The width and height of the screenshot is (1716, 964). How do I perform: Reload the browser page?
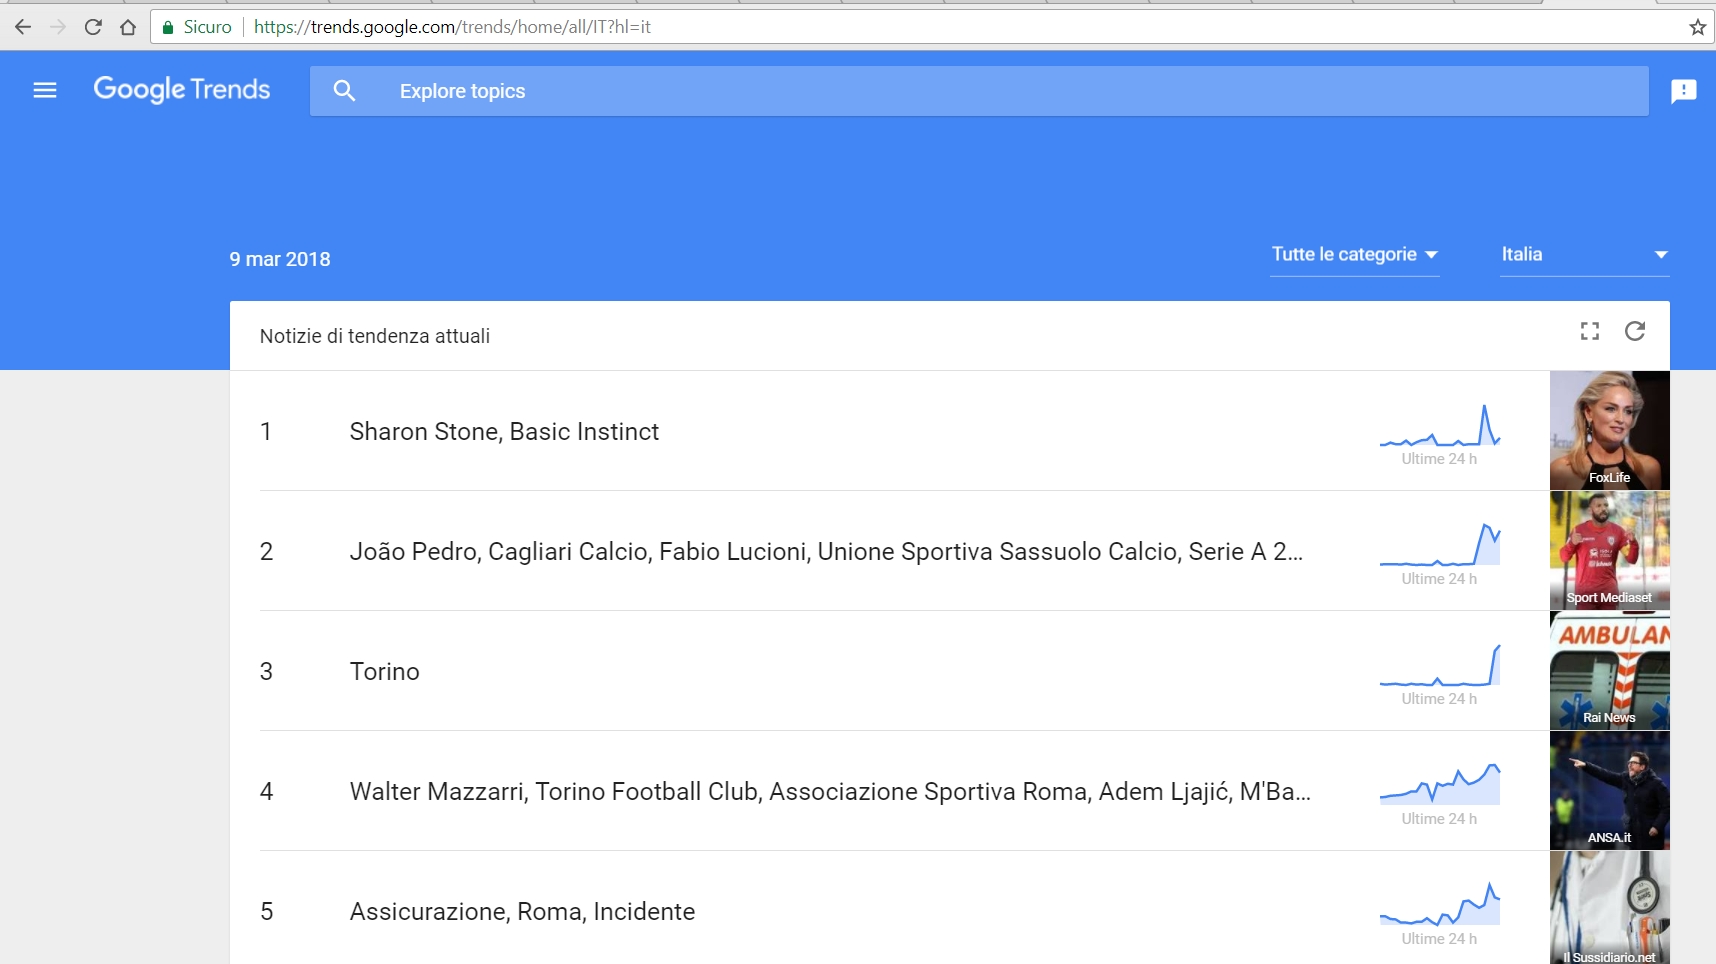coord(93,27)
